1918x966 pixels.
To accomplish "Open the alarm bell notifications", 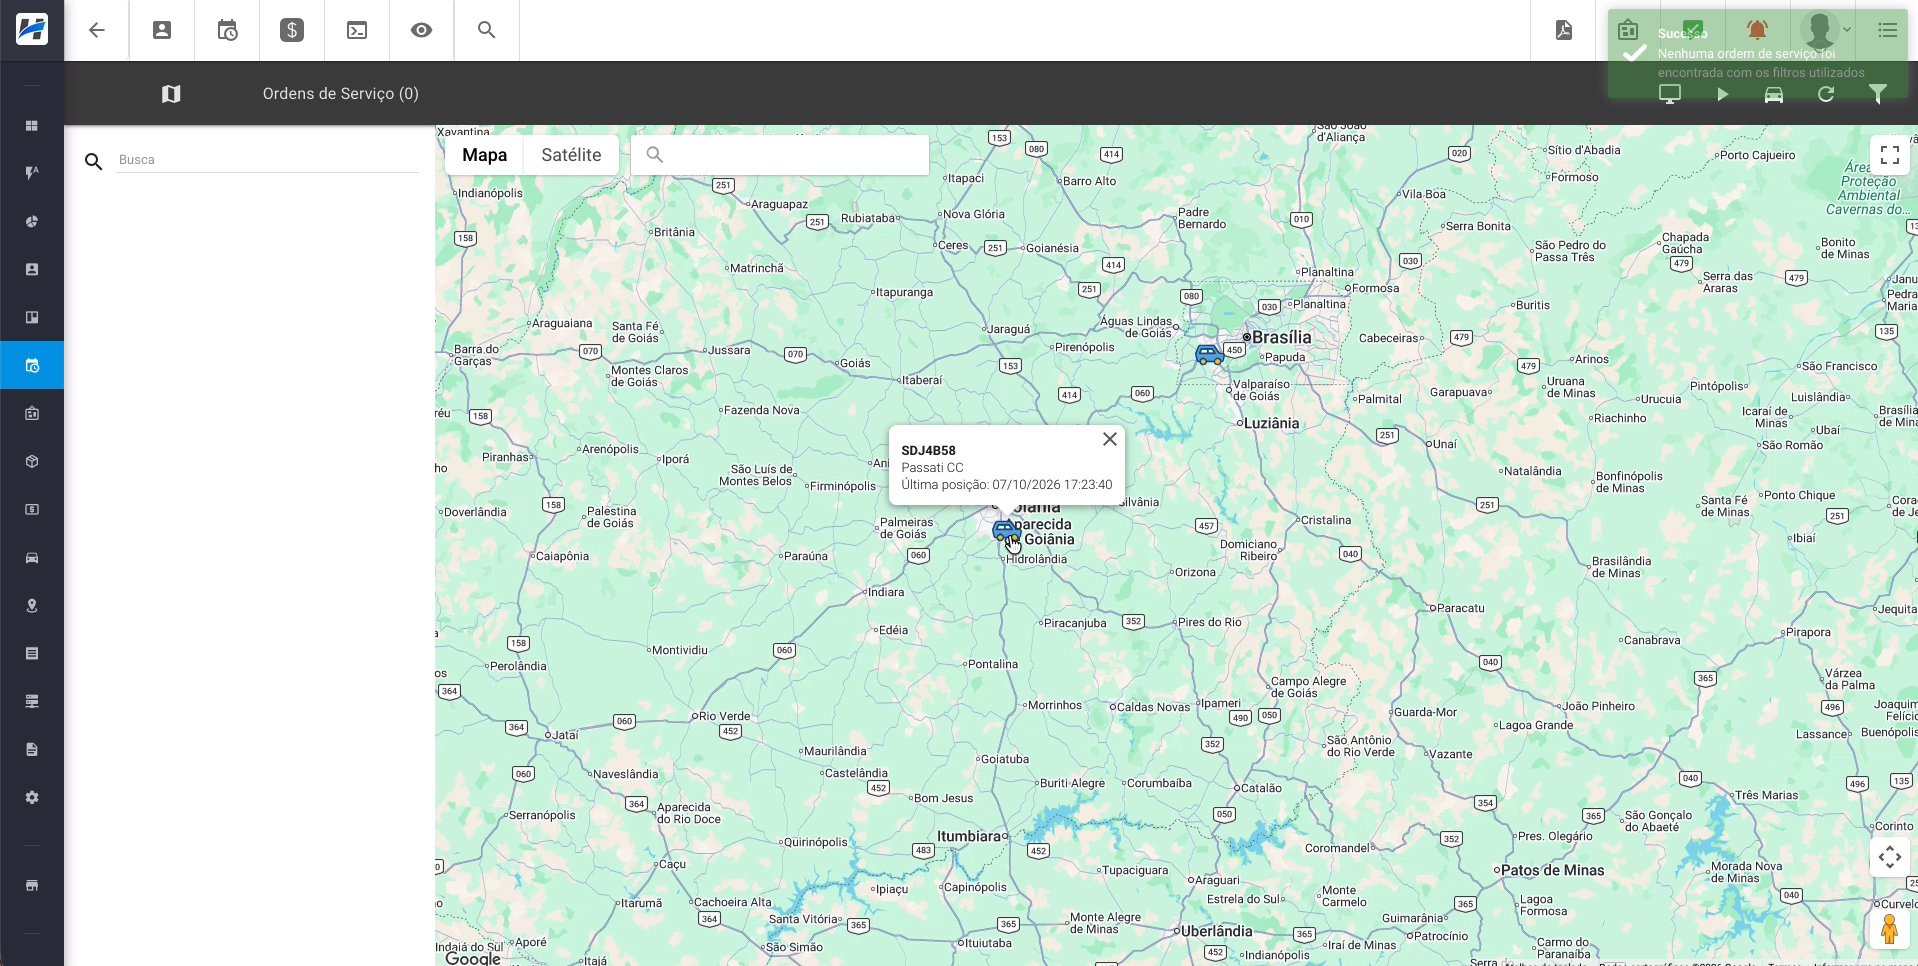I will point(1757,30).
